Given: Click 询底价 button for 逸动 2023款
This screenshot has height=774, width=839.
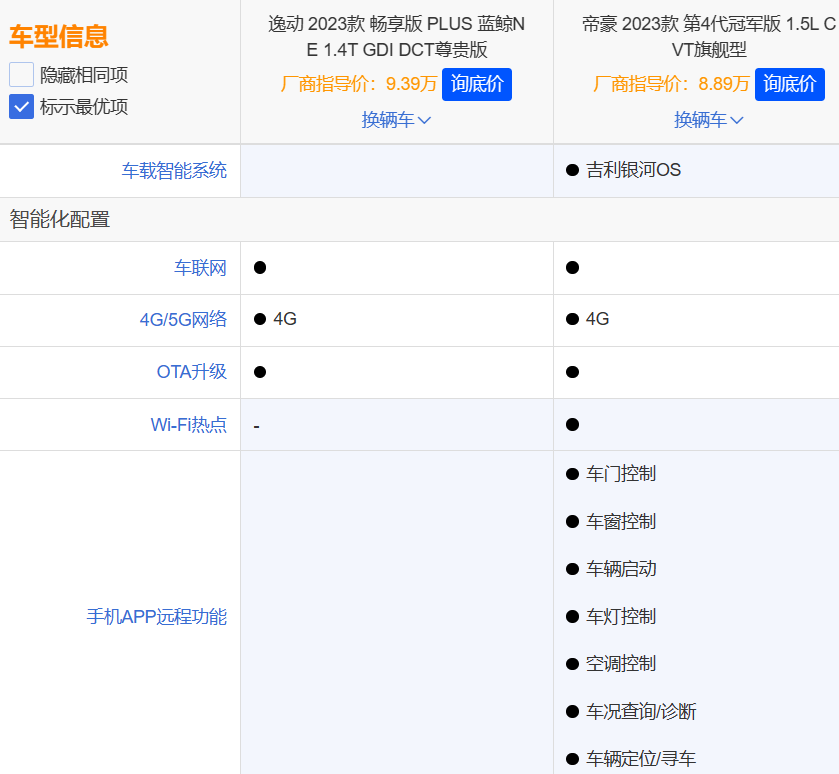Looking at the screenshot, I should click(476, 84).
